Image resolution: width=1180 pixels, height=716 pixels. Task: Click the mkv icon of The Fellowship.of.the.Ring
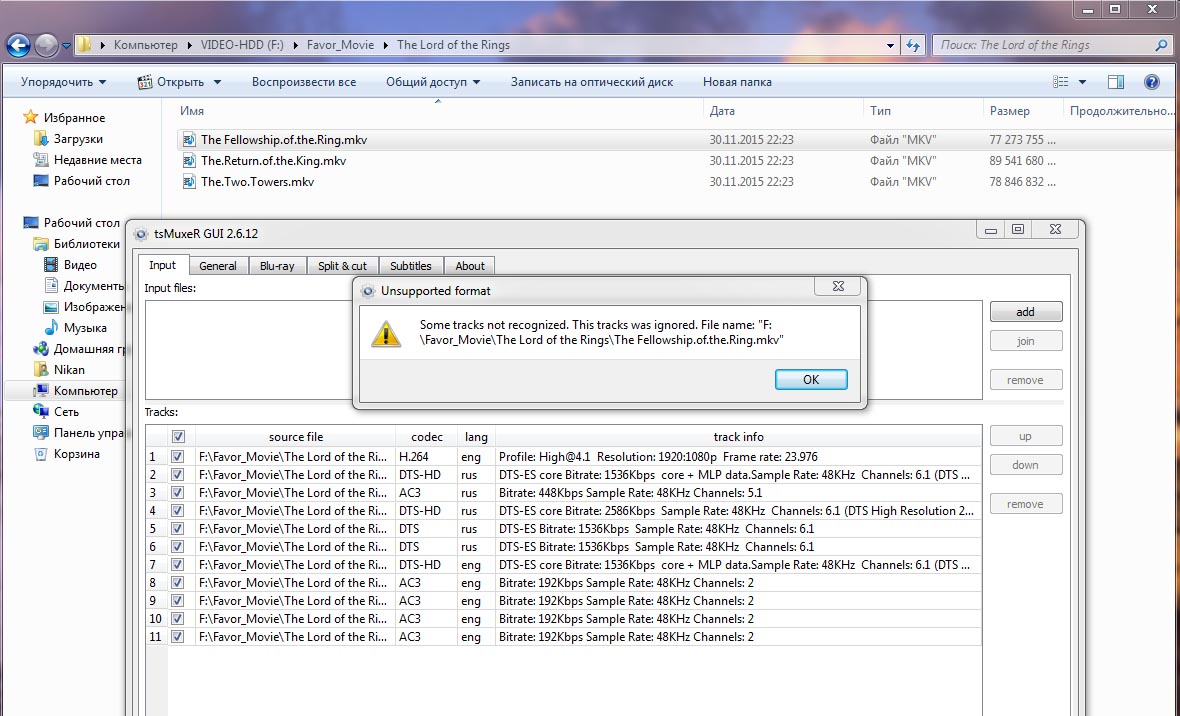[189, 139]
